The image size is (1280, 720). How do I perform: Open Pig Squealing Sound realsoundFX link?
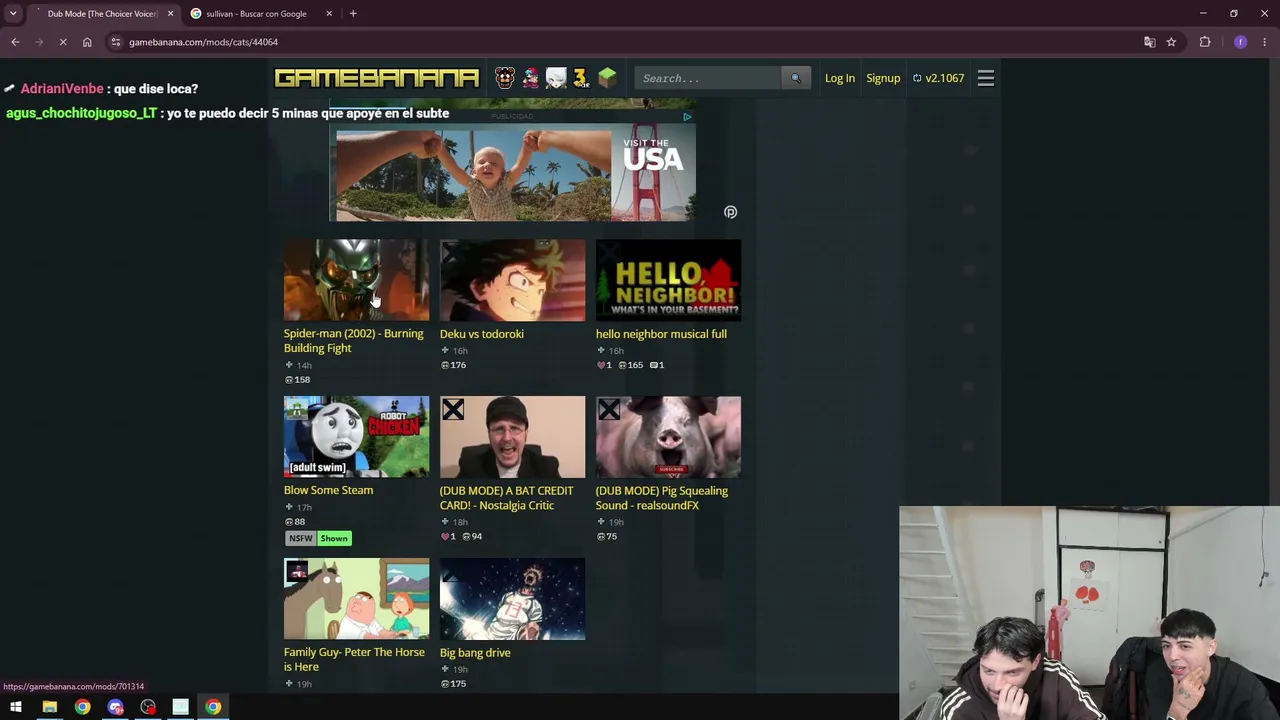[x=662, y=498]
